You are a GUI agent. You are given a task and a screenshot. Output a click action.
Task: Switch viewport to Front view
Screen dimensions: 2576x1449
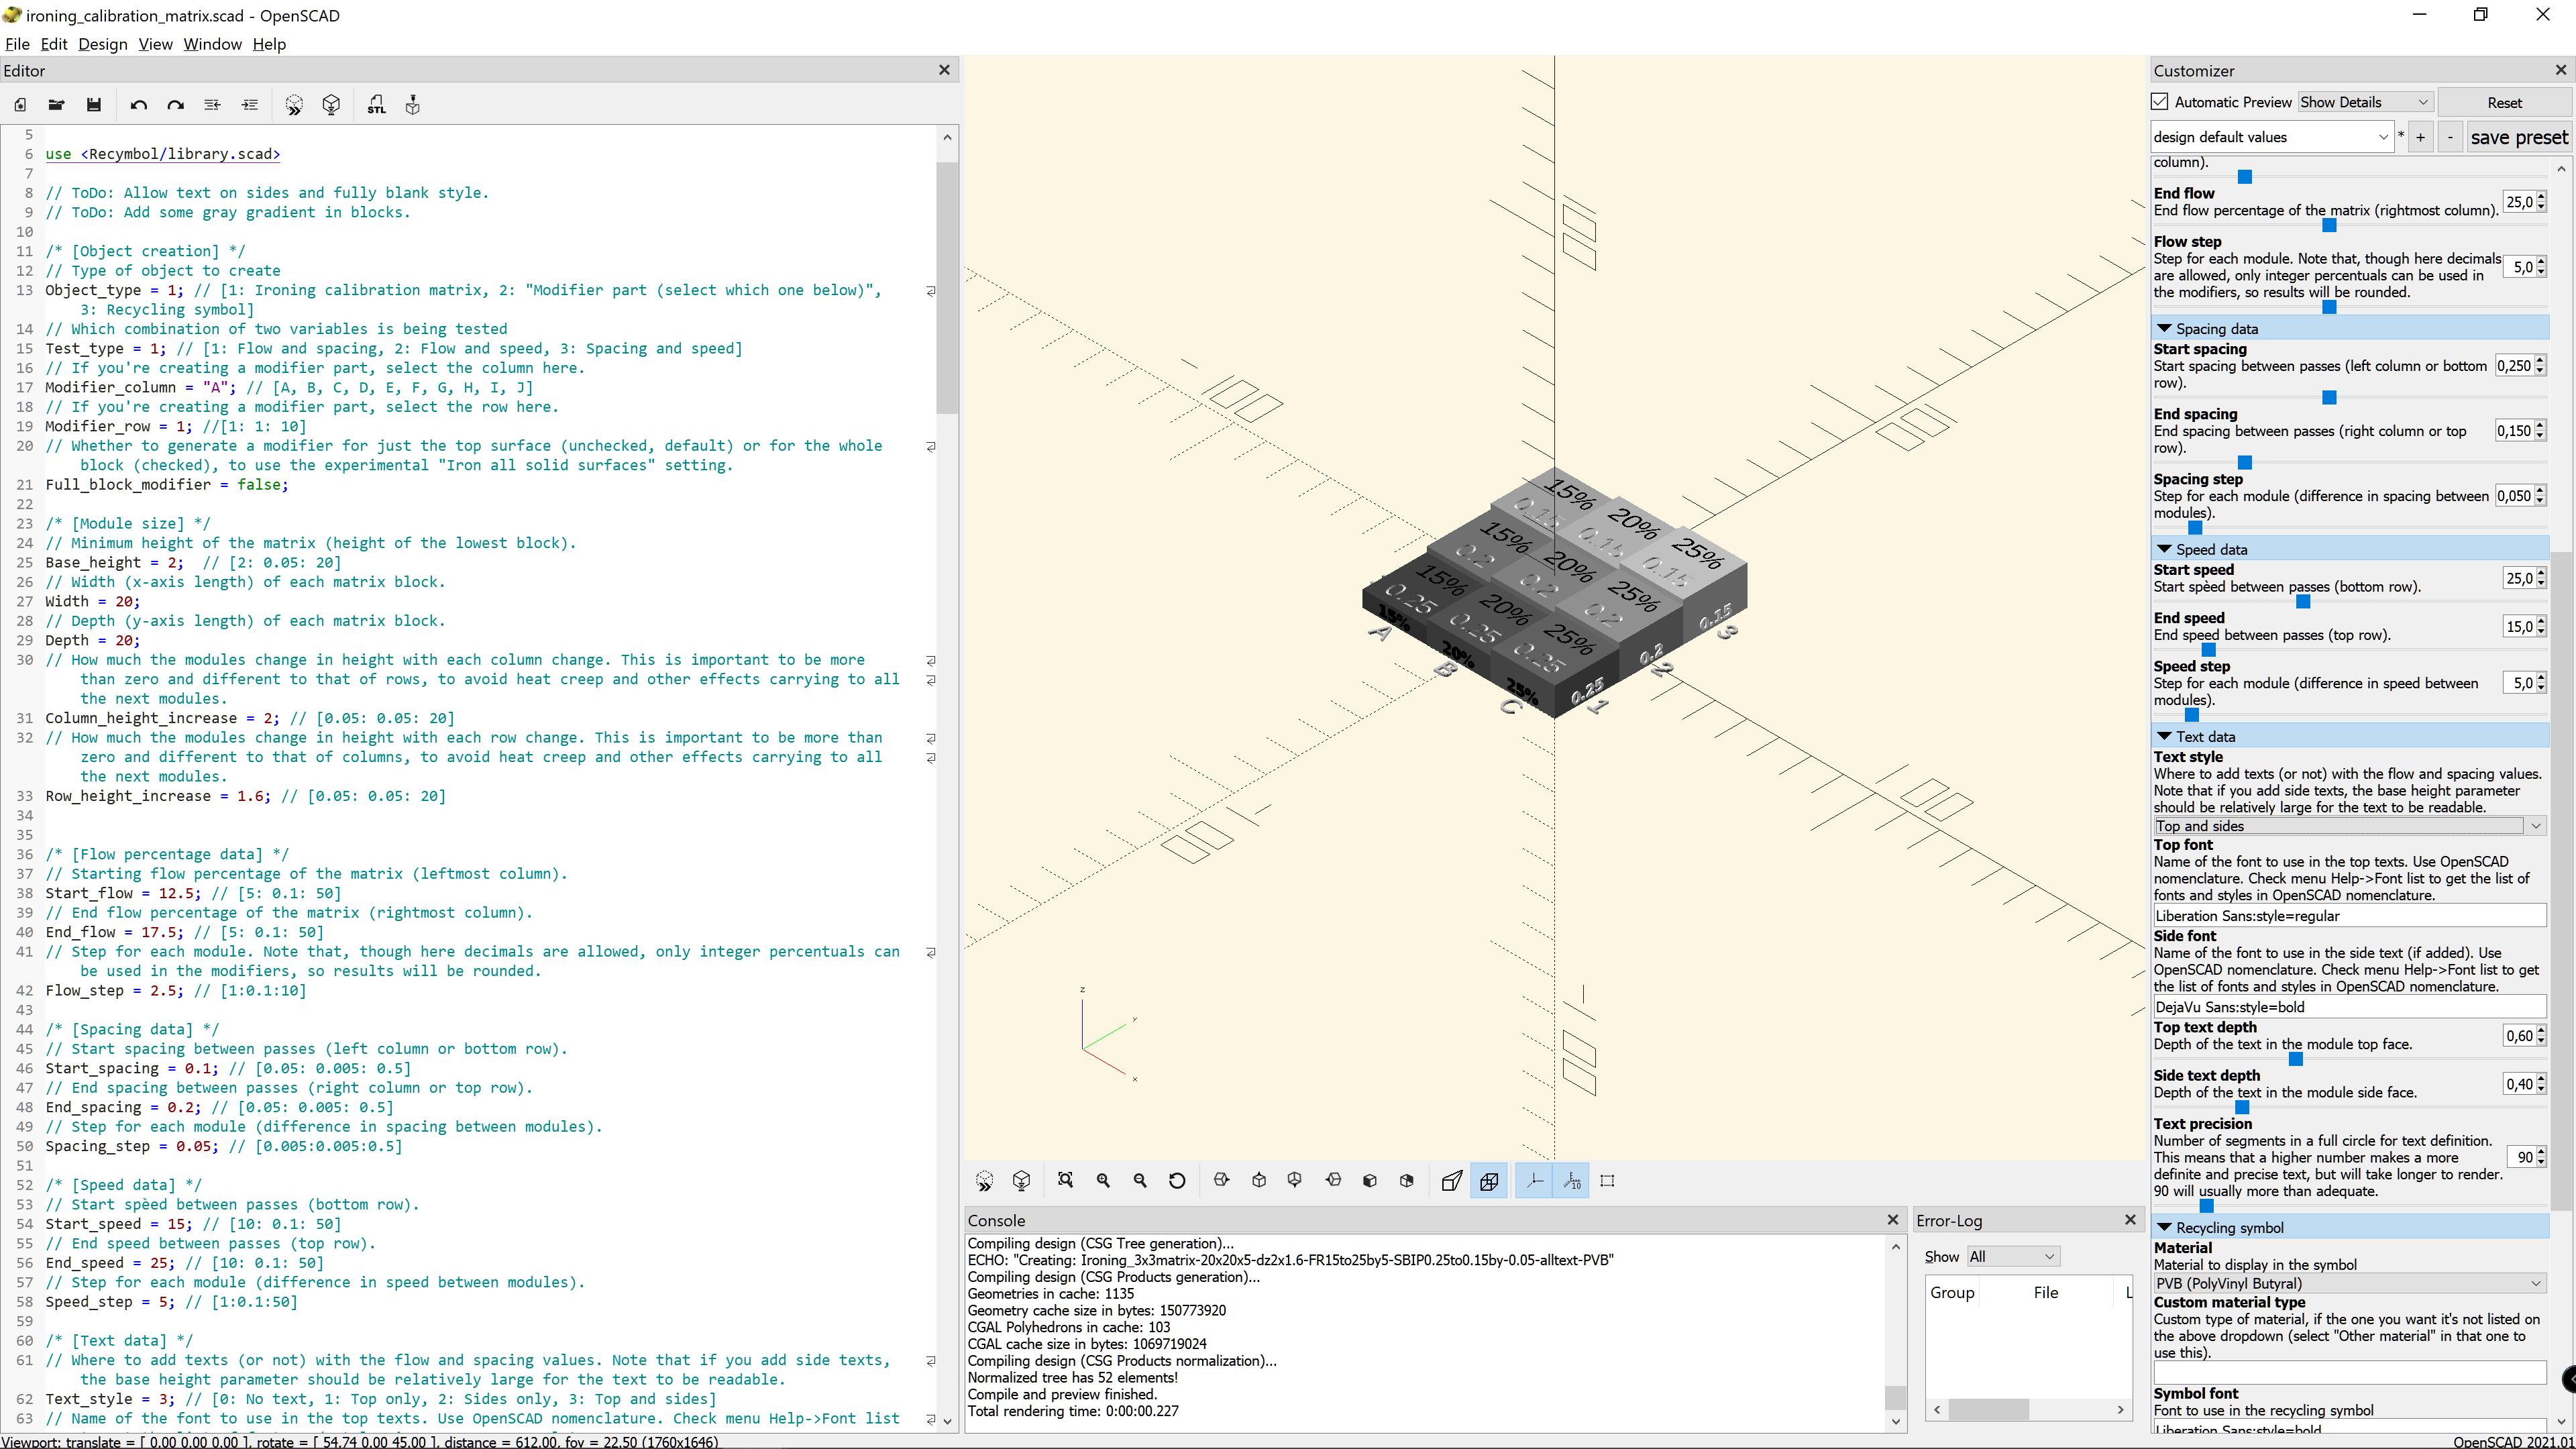point(1370,1181)
